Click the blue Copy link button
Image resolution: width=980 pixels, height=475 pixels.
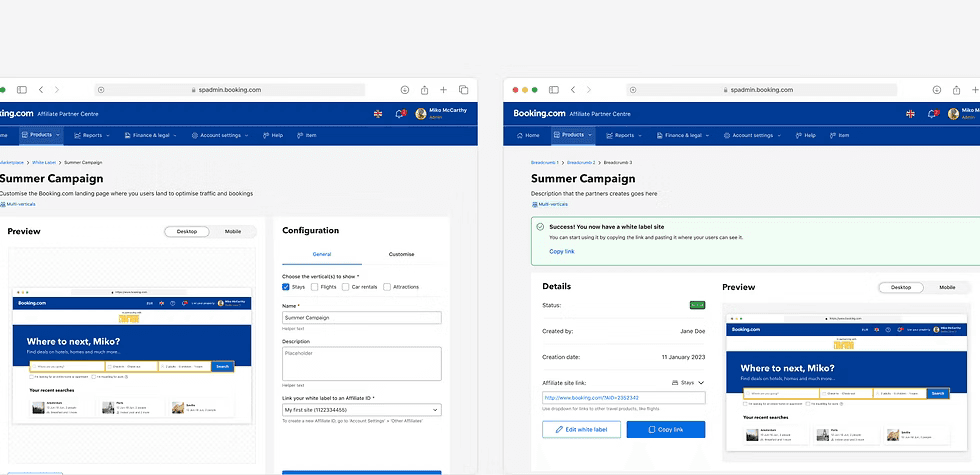(x=666, y=429)
